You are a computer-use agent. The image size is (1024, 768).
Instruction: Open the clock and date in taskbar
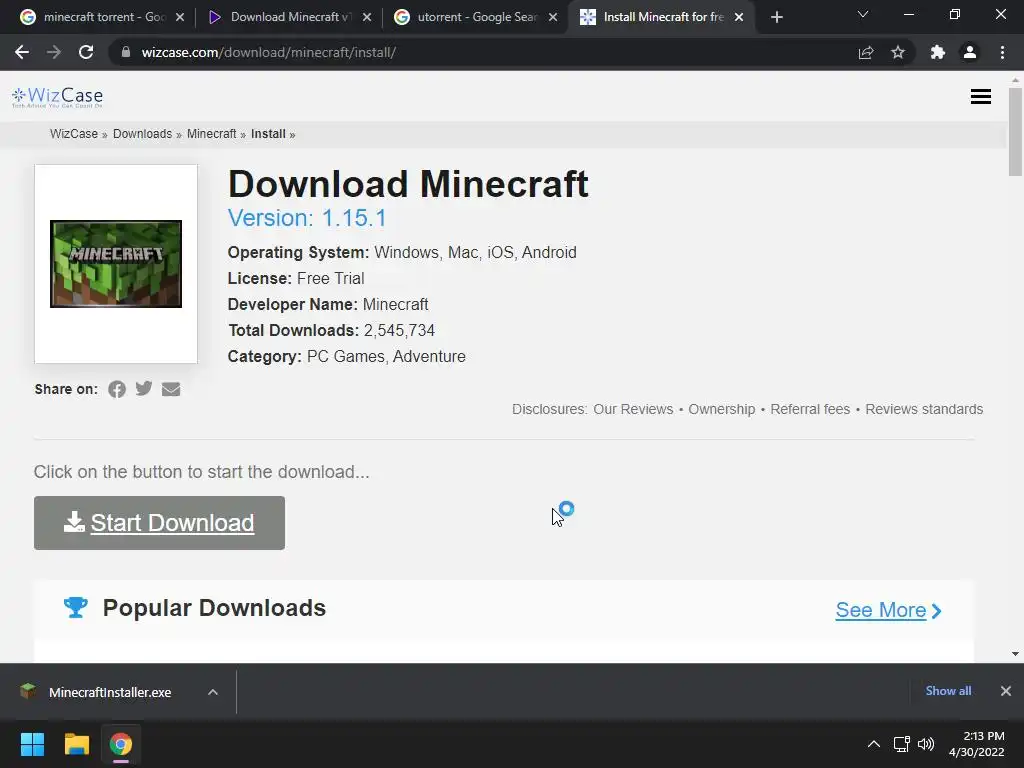977,744
